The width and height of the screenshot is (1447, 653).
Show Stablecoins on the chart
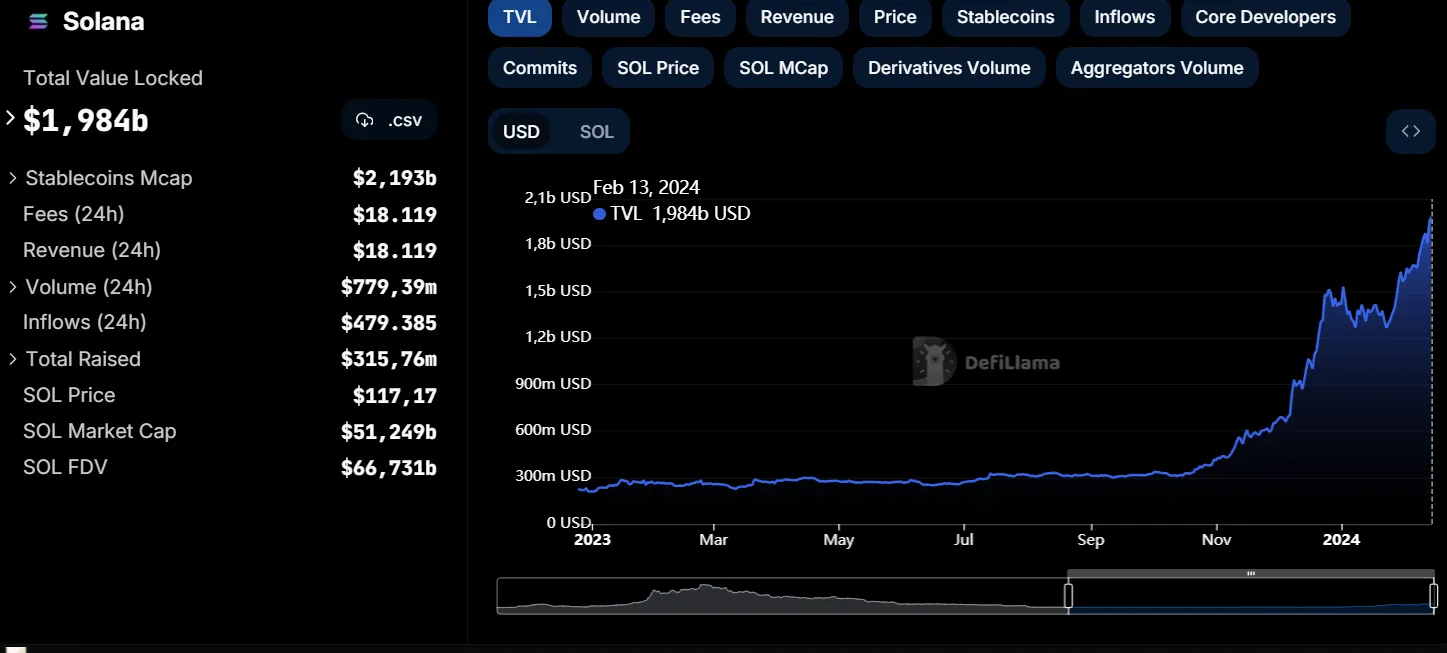(1005, 17)
